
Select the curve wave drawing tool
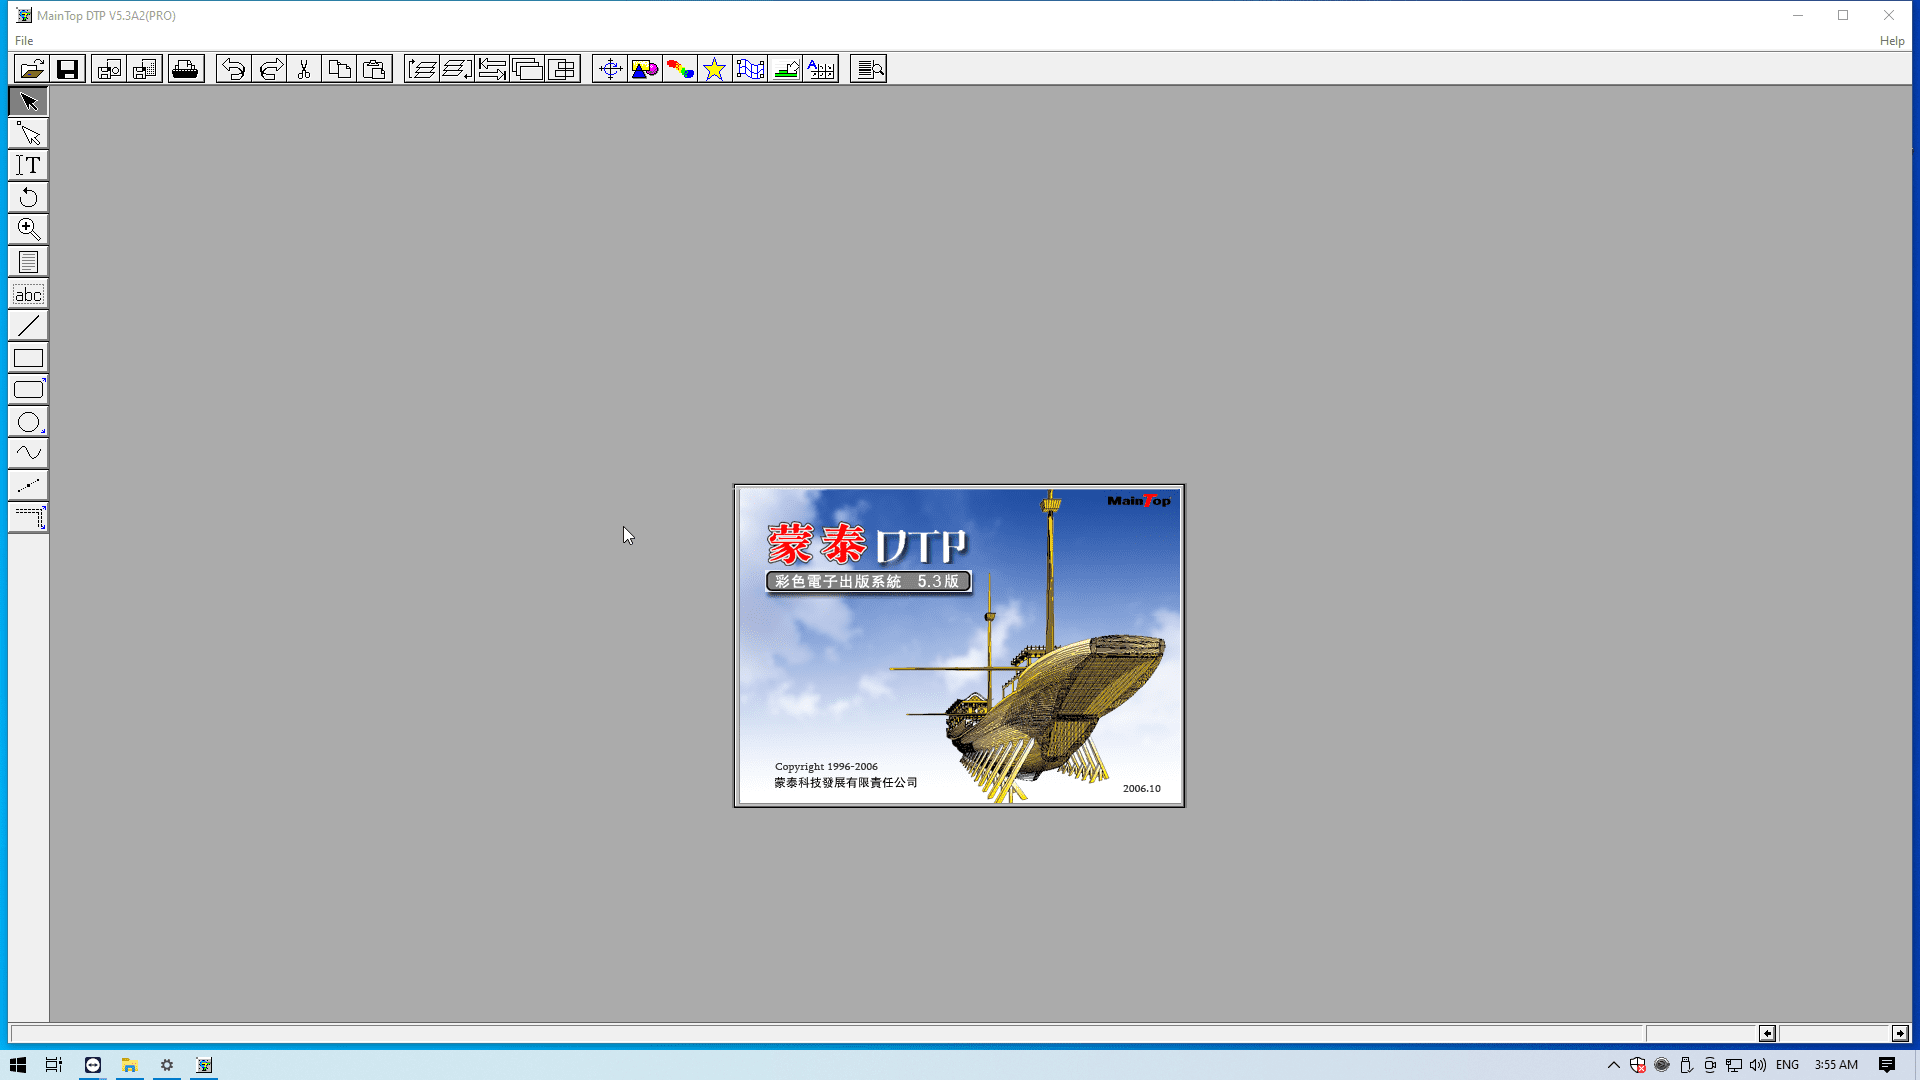28,453
